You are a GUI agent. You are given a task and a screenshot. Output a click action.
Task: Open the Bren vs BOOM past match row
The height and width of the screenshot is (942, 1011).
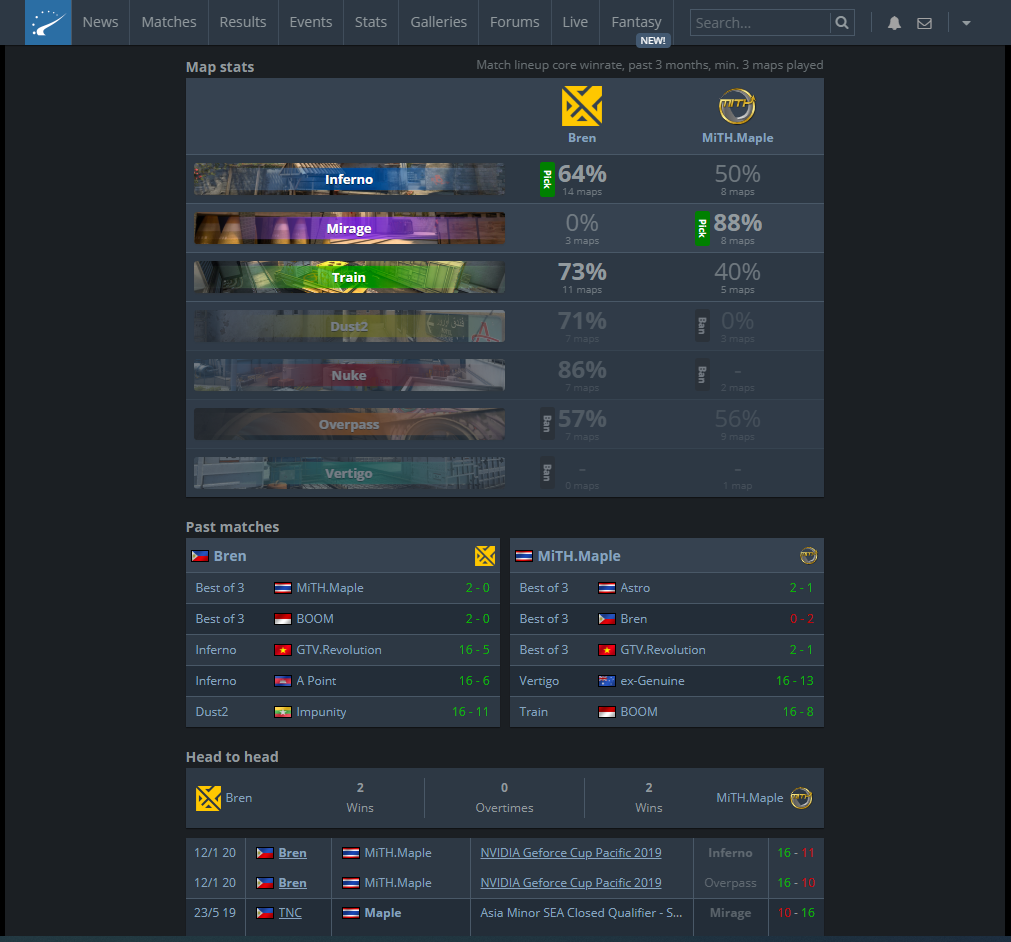click(x=343, y=619)
